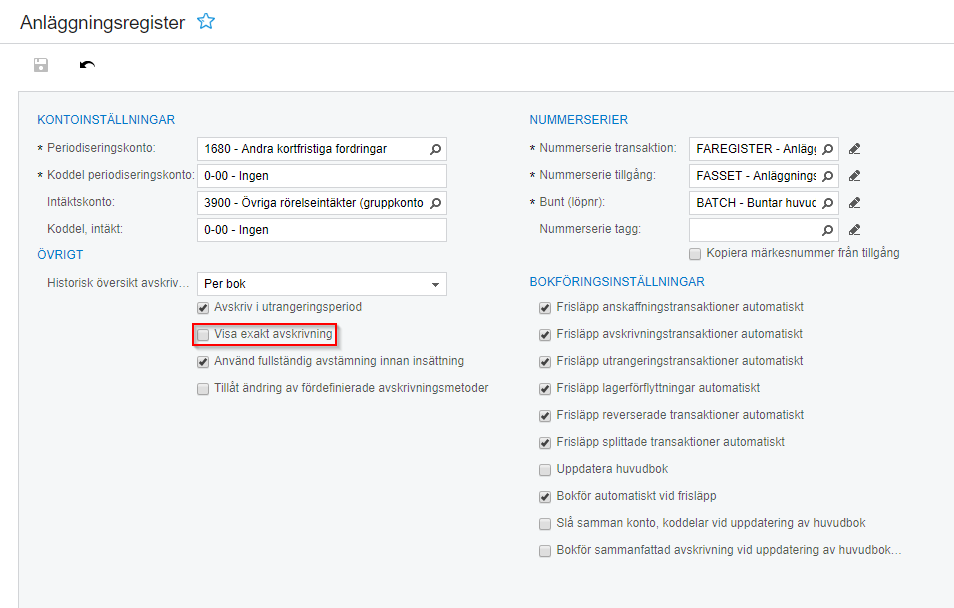Open lookup for Nummerserie tagg field
Viewport: 954px width, 608px height.
click(x=827, y=230)
